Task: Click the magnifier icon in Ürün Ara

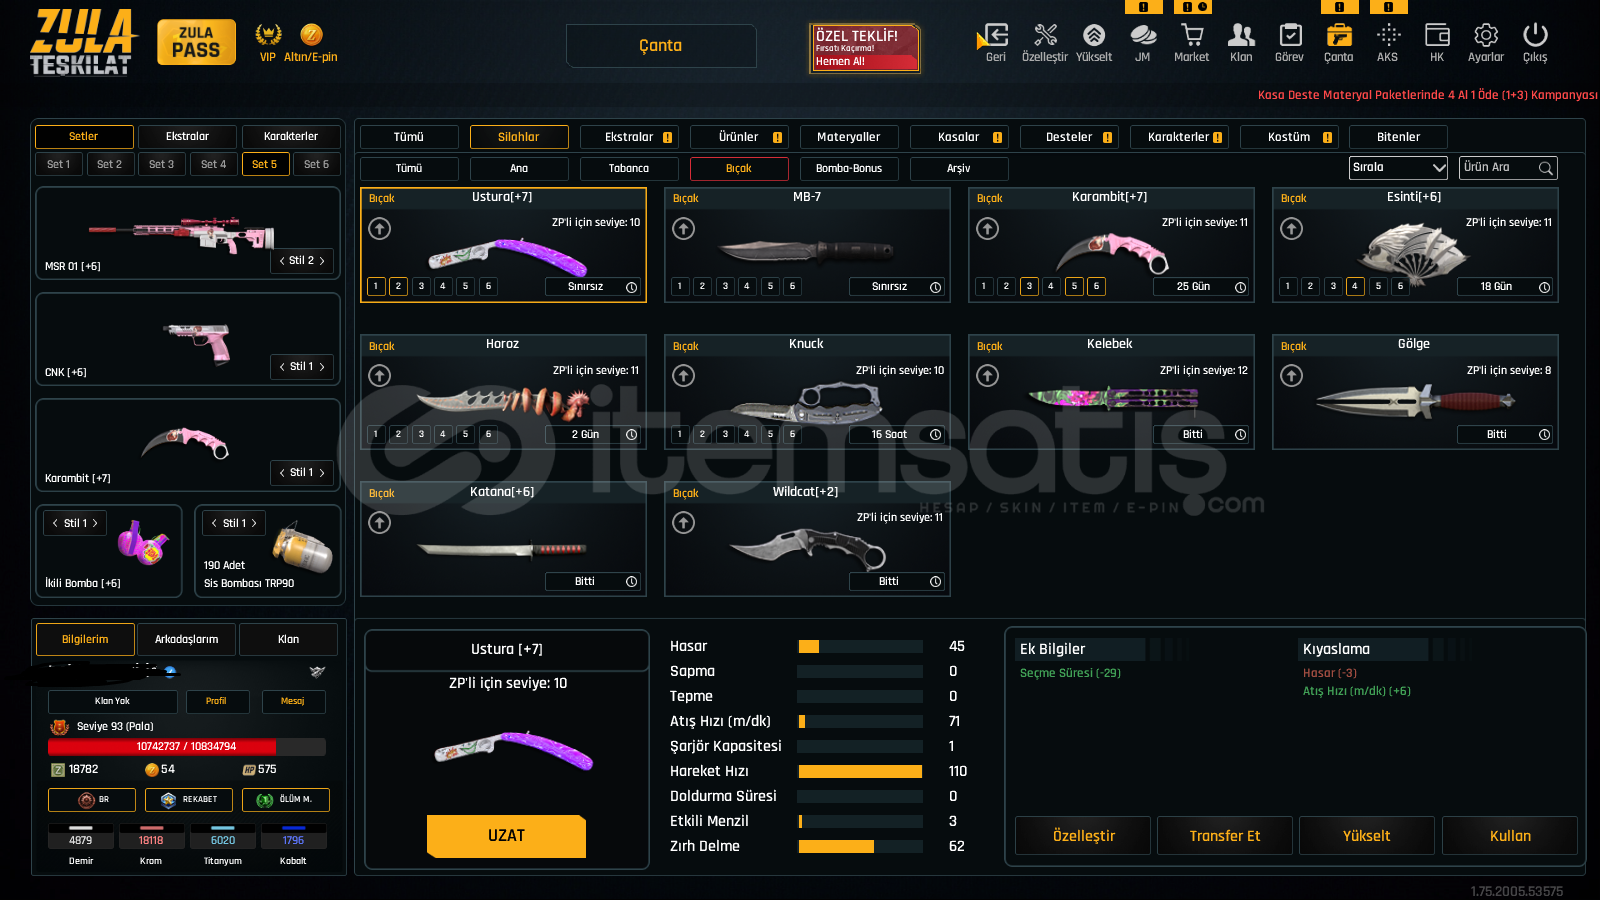Action: [1546, 168]
